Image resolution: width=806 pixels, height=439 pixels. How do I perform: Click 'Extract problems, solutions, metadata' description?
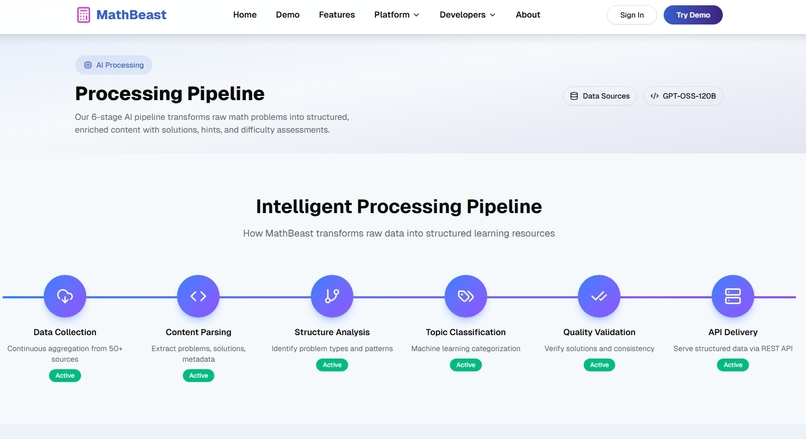coord(198,354)
